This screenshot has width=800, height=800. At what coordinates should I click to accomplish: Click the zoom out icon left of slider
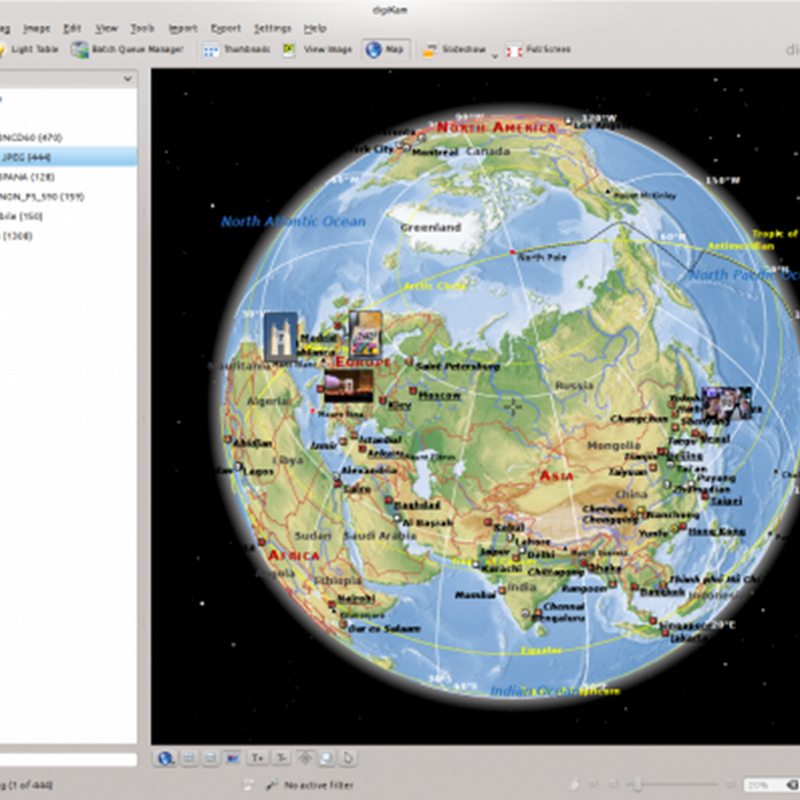point(614,784)
